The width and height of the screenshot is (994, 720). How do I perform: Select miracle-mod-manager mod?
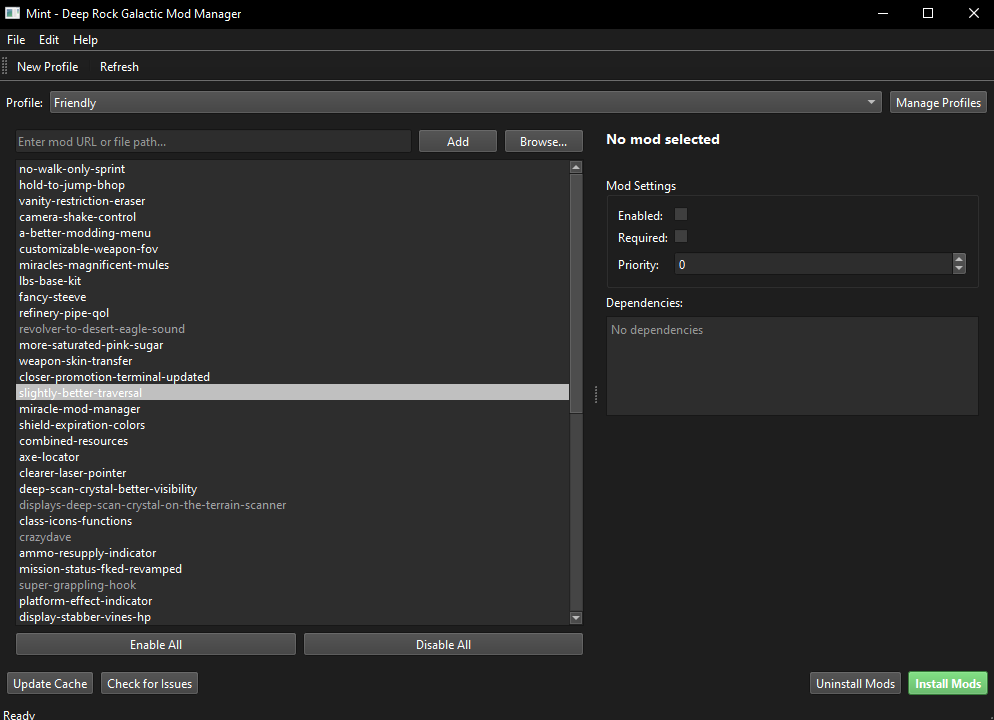click(292, 409)
